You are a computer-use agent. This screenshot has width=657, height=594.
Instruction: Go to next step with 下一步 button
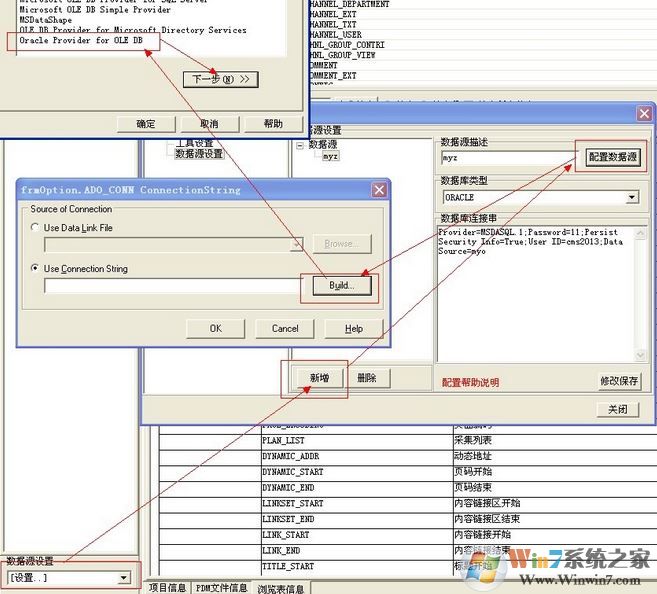pyautogui.click(x=221, y=79)
